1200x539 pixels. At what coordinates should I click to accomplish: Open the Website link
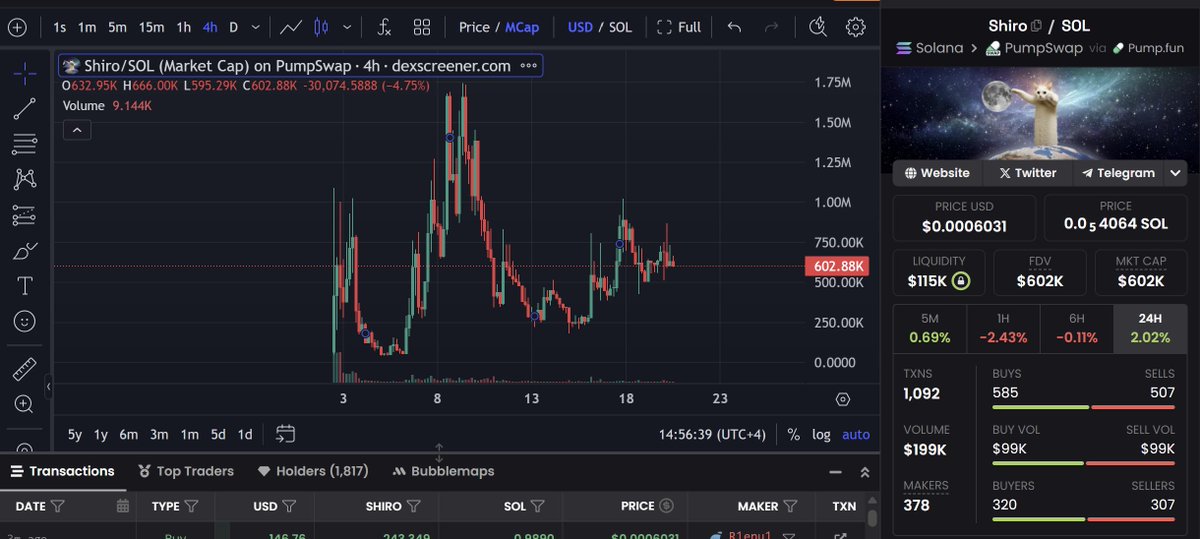[937, 173]
